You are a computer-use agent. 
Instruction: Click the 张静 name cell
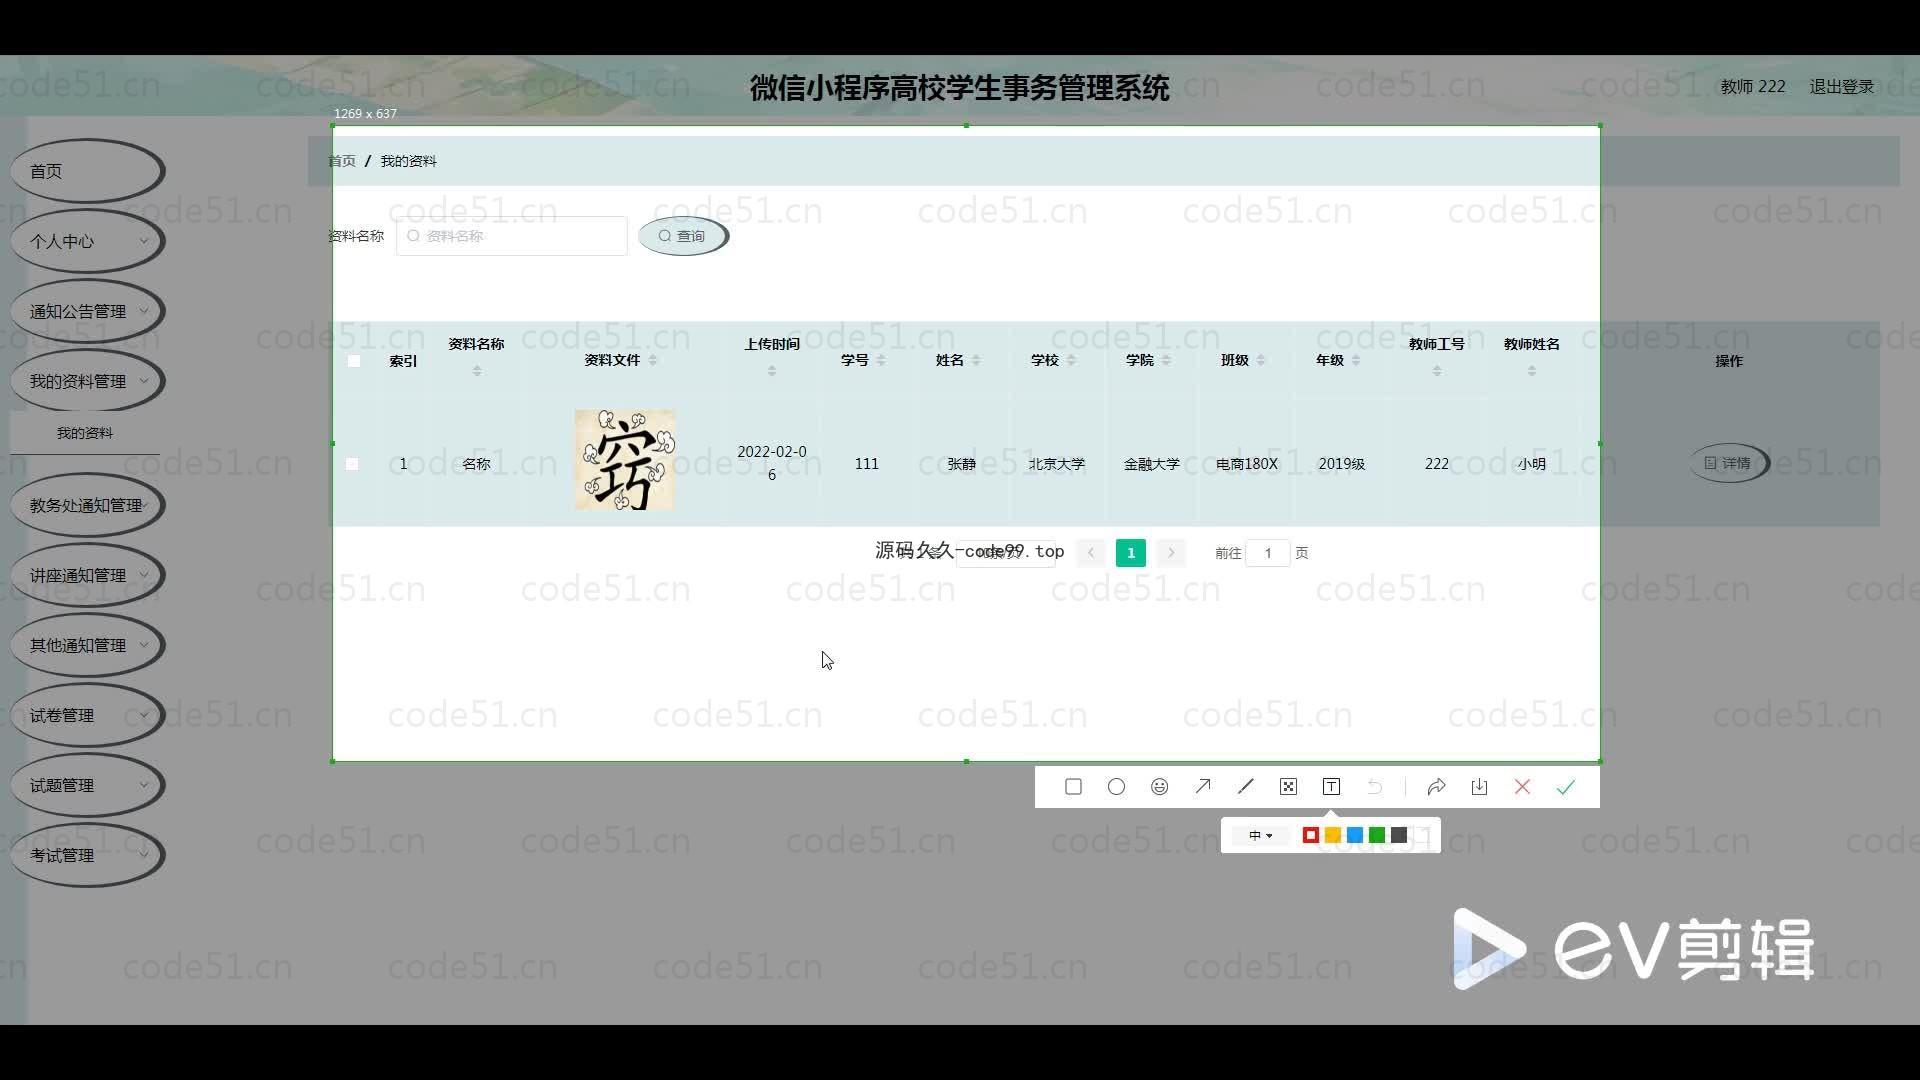(961, 464)
